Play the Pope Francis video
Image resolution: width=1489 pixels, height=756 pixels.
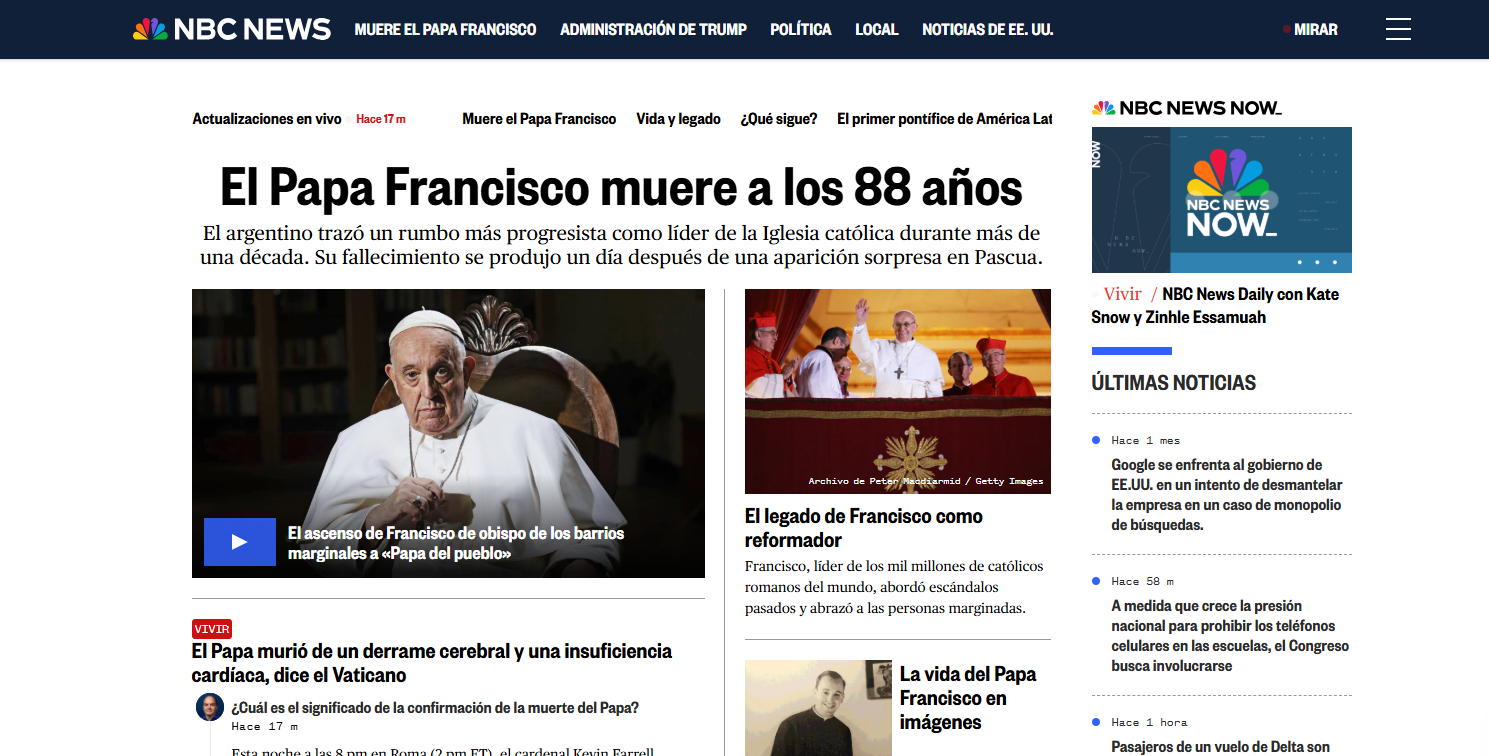240,542
